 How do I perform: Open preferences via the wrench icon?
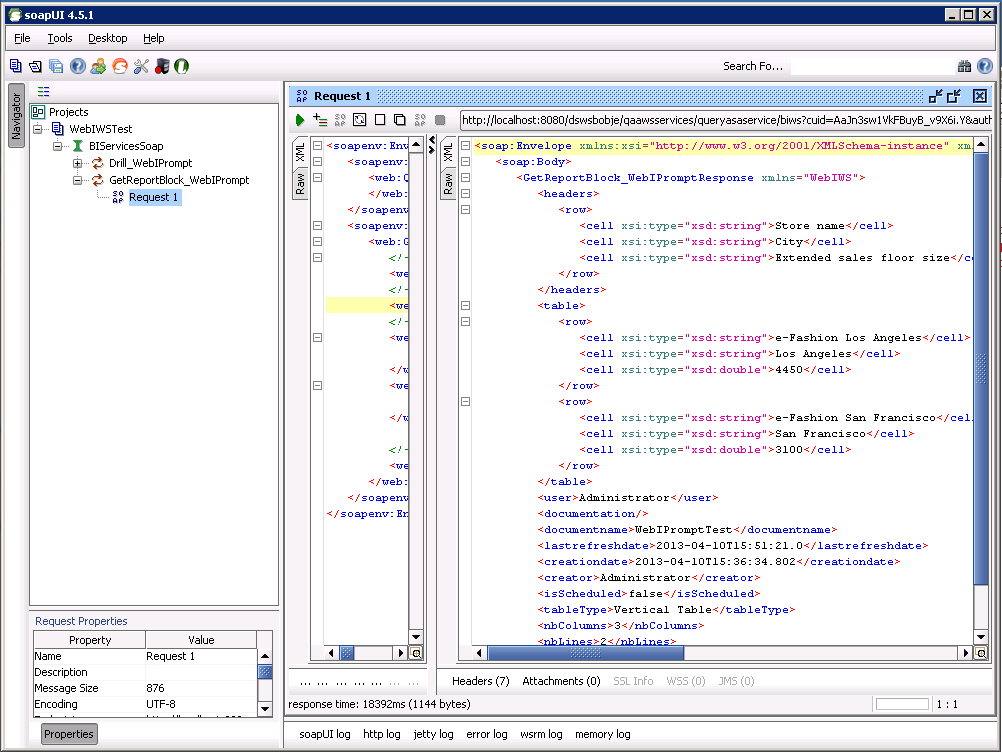coord(141,66)
